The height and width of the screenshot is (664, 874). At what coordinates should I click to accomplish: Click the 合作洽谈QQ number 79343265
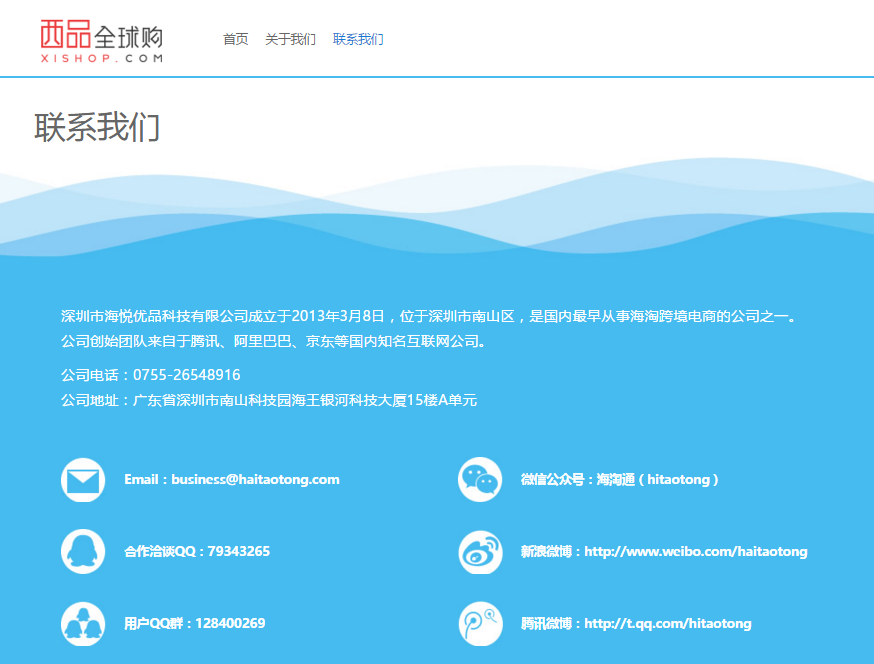[x=239, y=551]
